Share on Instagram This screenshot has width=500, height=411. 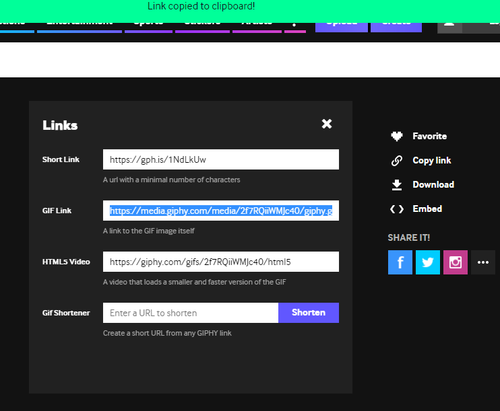455,262
